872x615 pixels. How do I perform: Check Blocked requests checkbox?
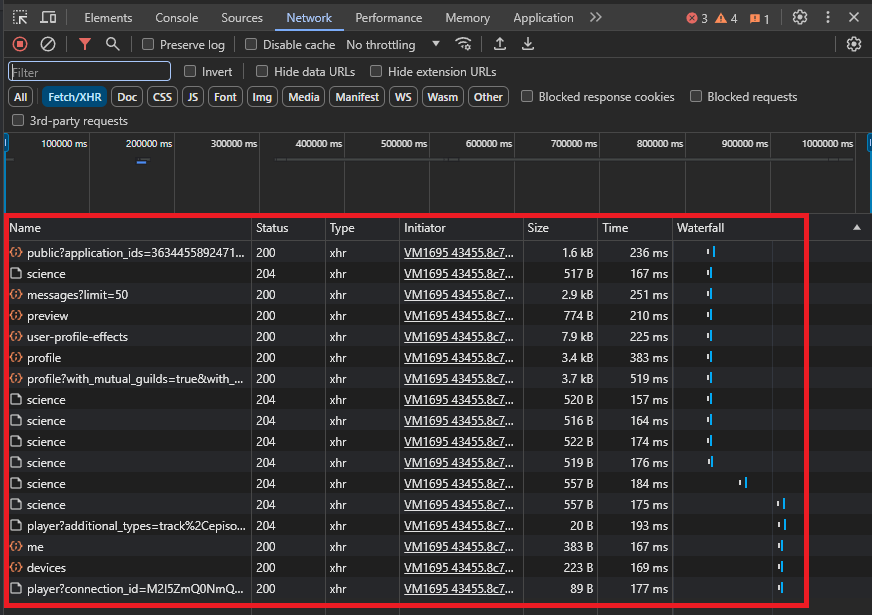pos(696,96)
